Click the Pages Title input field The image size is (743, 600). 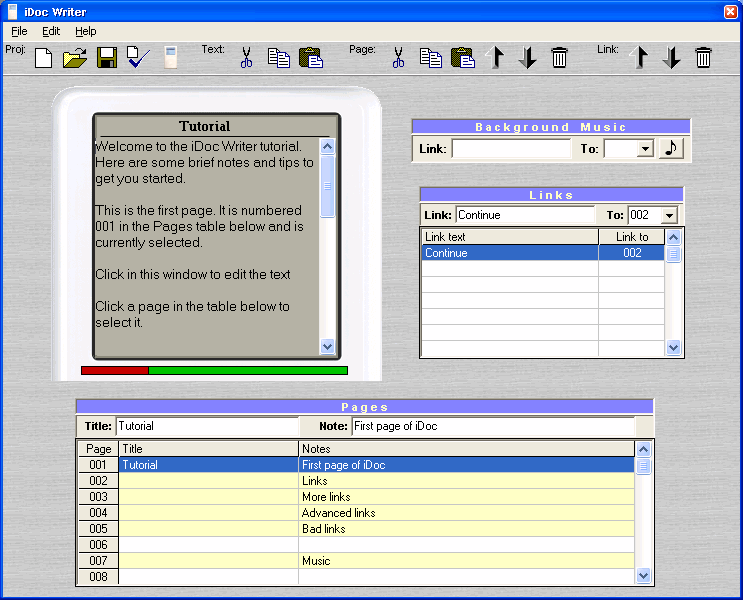point(207,427)
